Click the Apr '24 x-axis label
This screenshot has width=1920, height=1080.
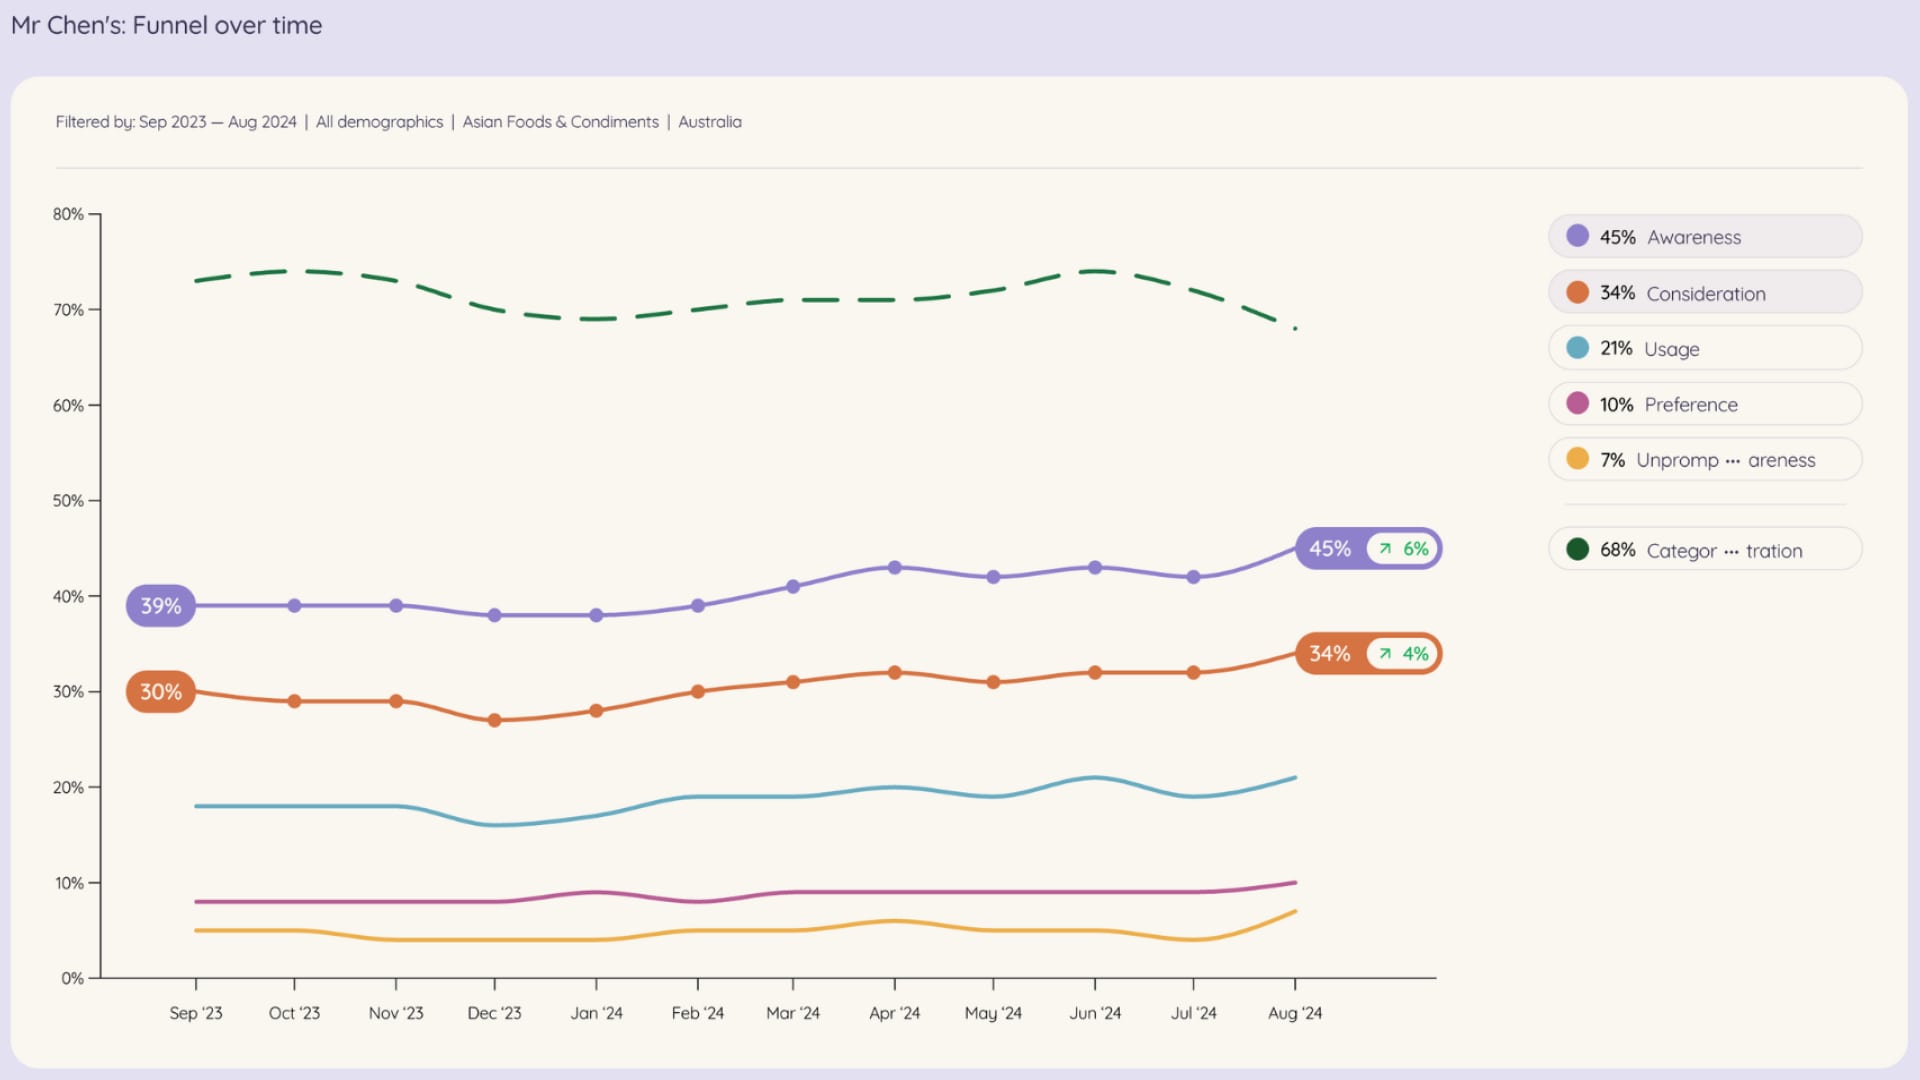[x=895, y=1013]
